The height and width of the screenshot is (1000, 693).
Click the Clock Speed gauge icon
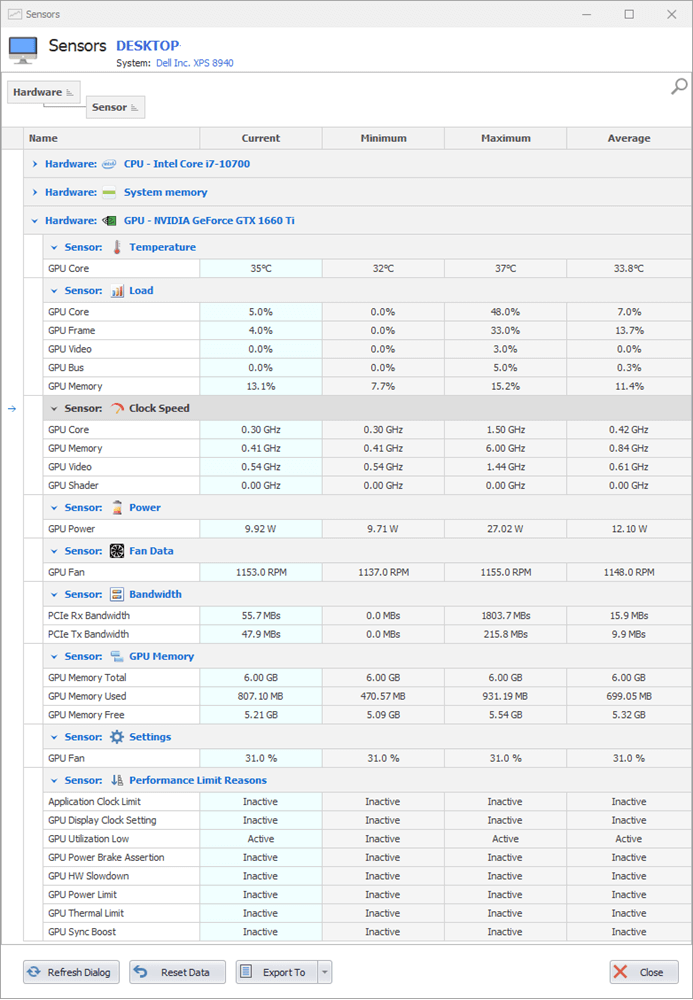point(117,408)
